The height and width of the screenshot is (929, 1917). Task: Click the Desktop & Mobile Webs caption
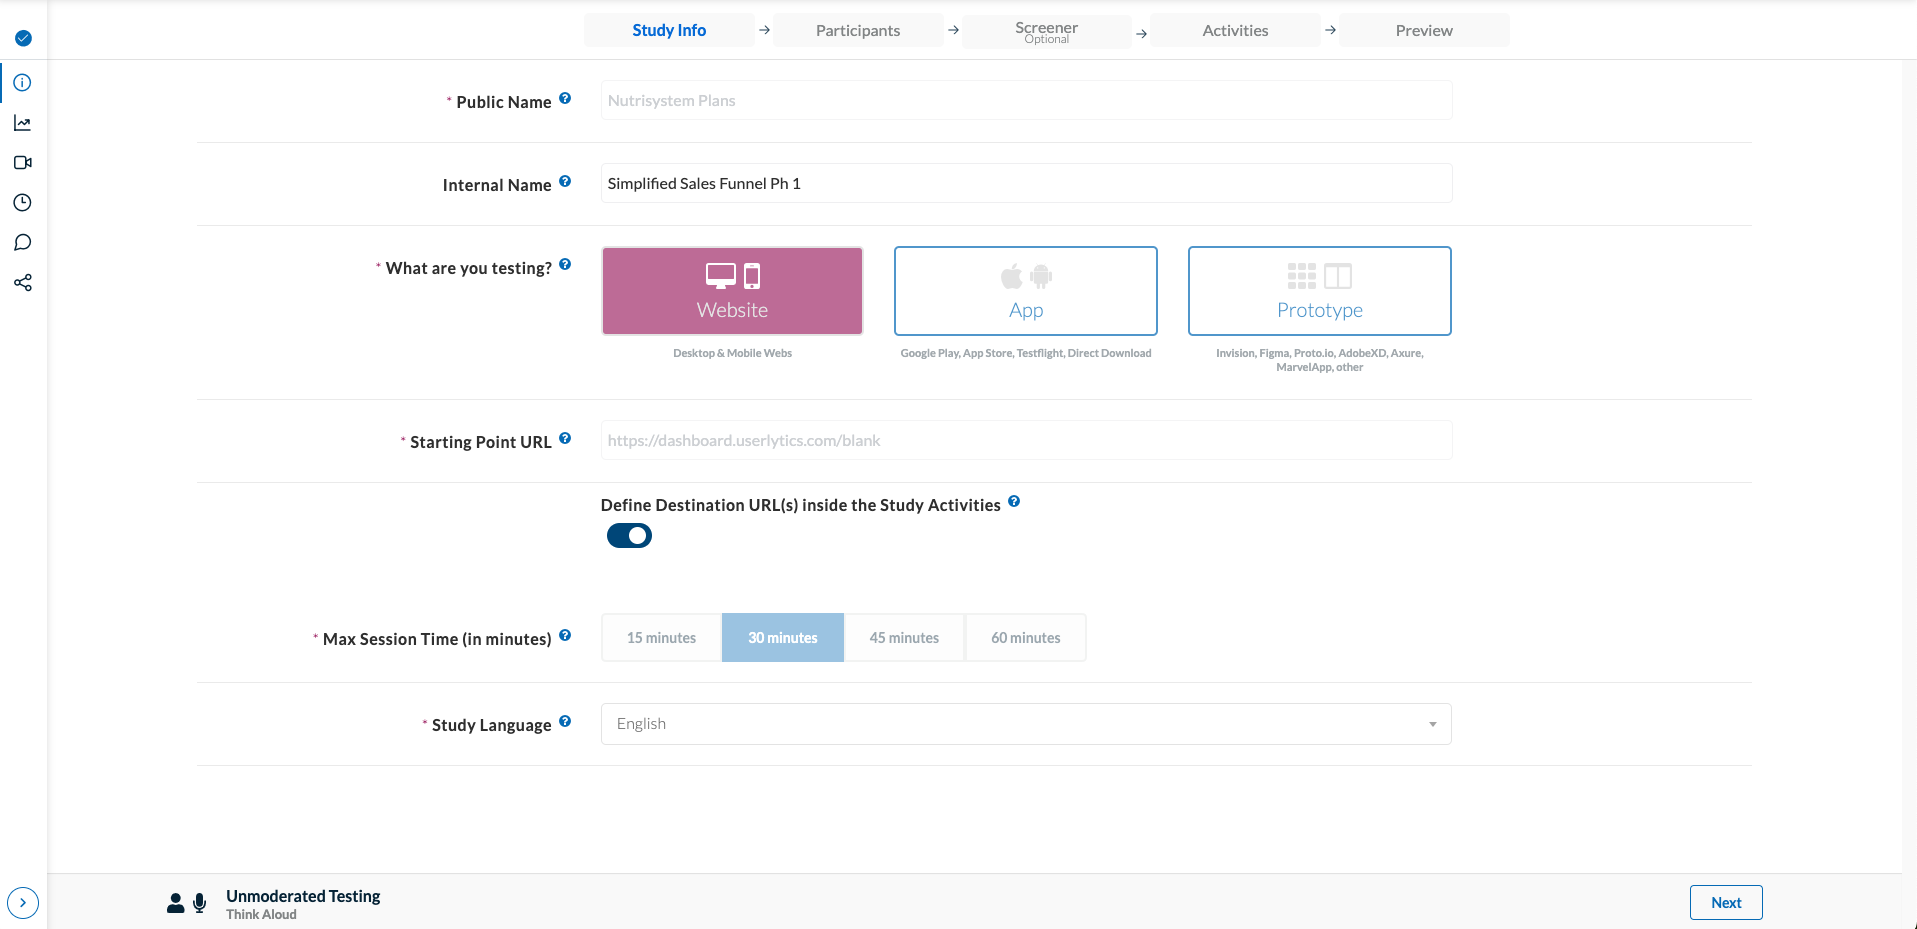[x=732, y=353]
